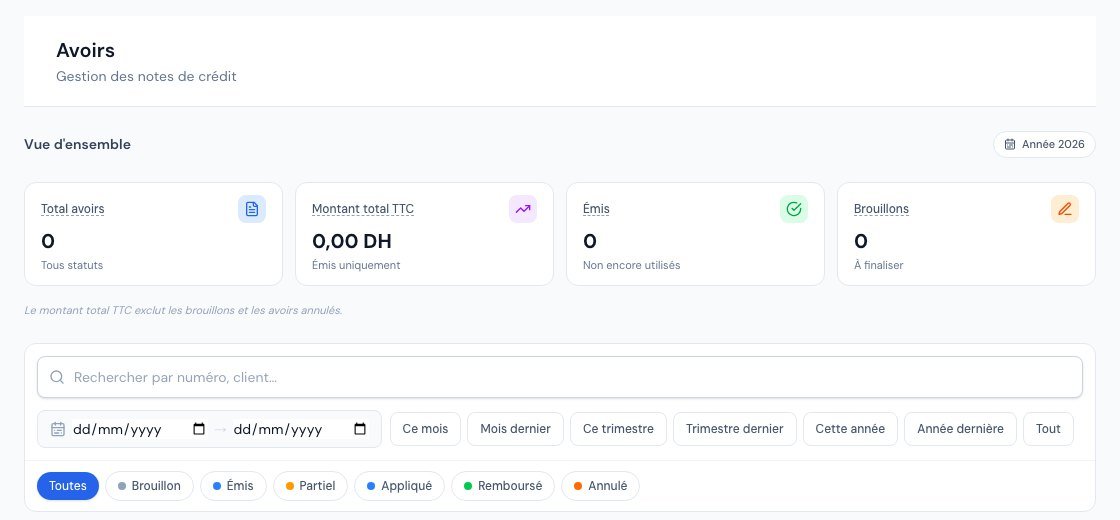This screenshot has height=520, width=1120.
Task: Apply the Trimestre dernier date preset
Action: point(734,429)
